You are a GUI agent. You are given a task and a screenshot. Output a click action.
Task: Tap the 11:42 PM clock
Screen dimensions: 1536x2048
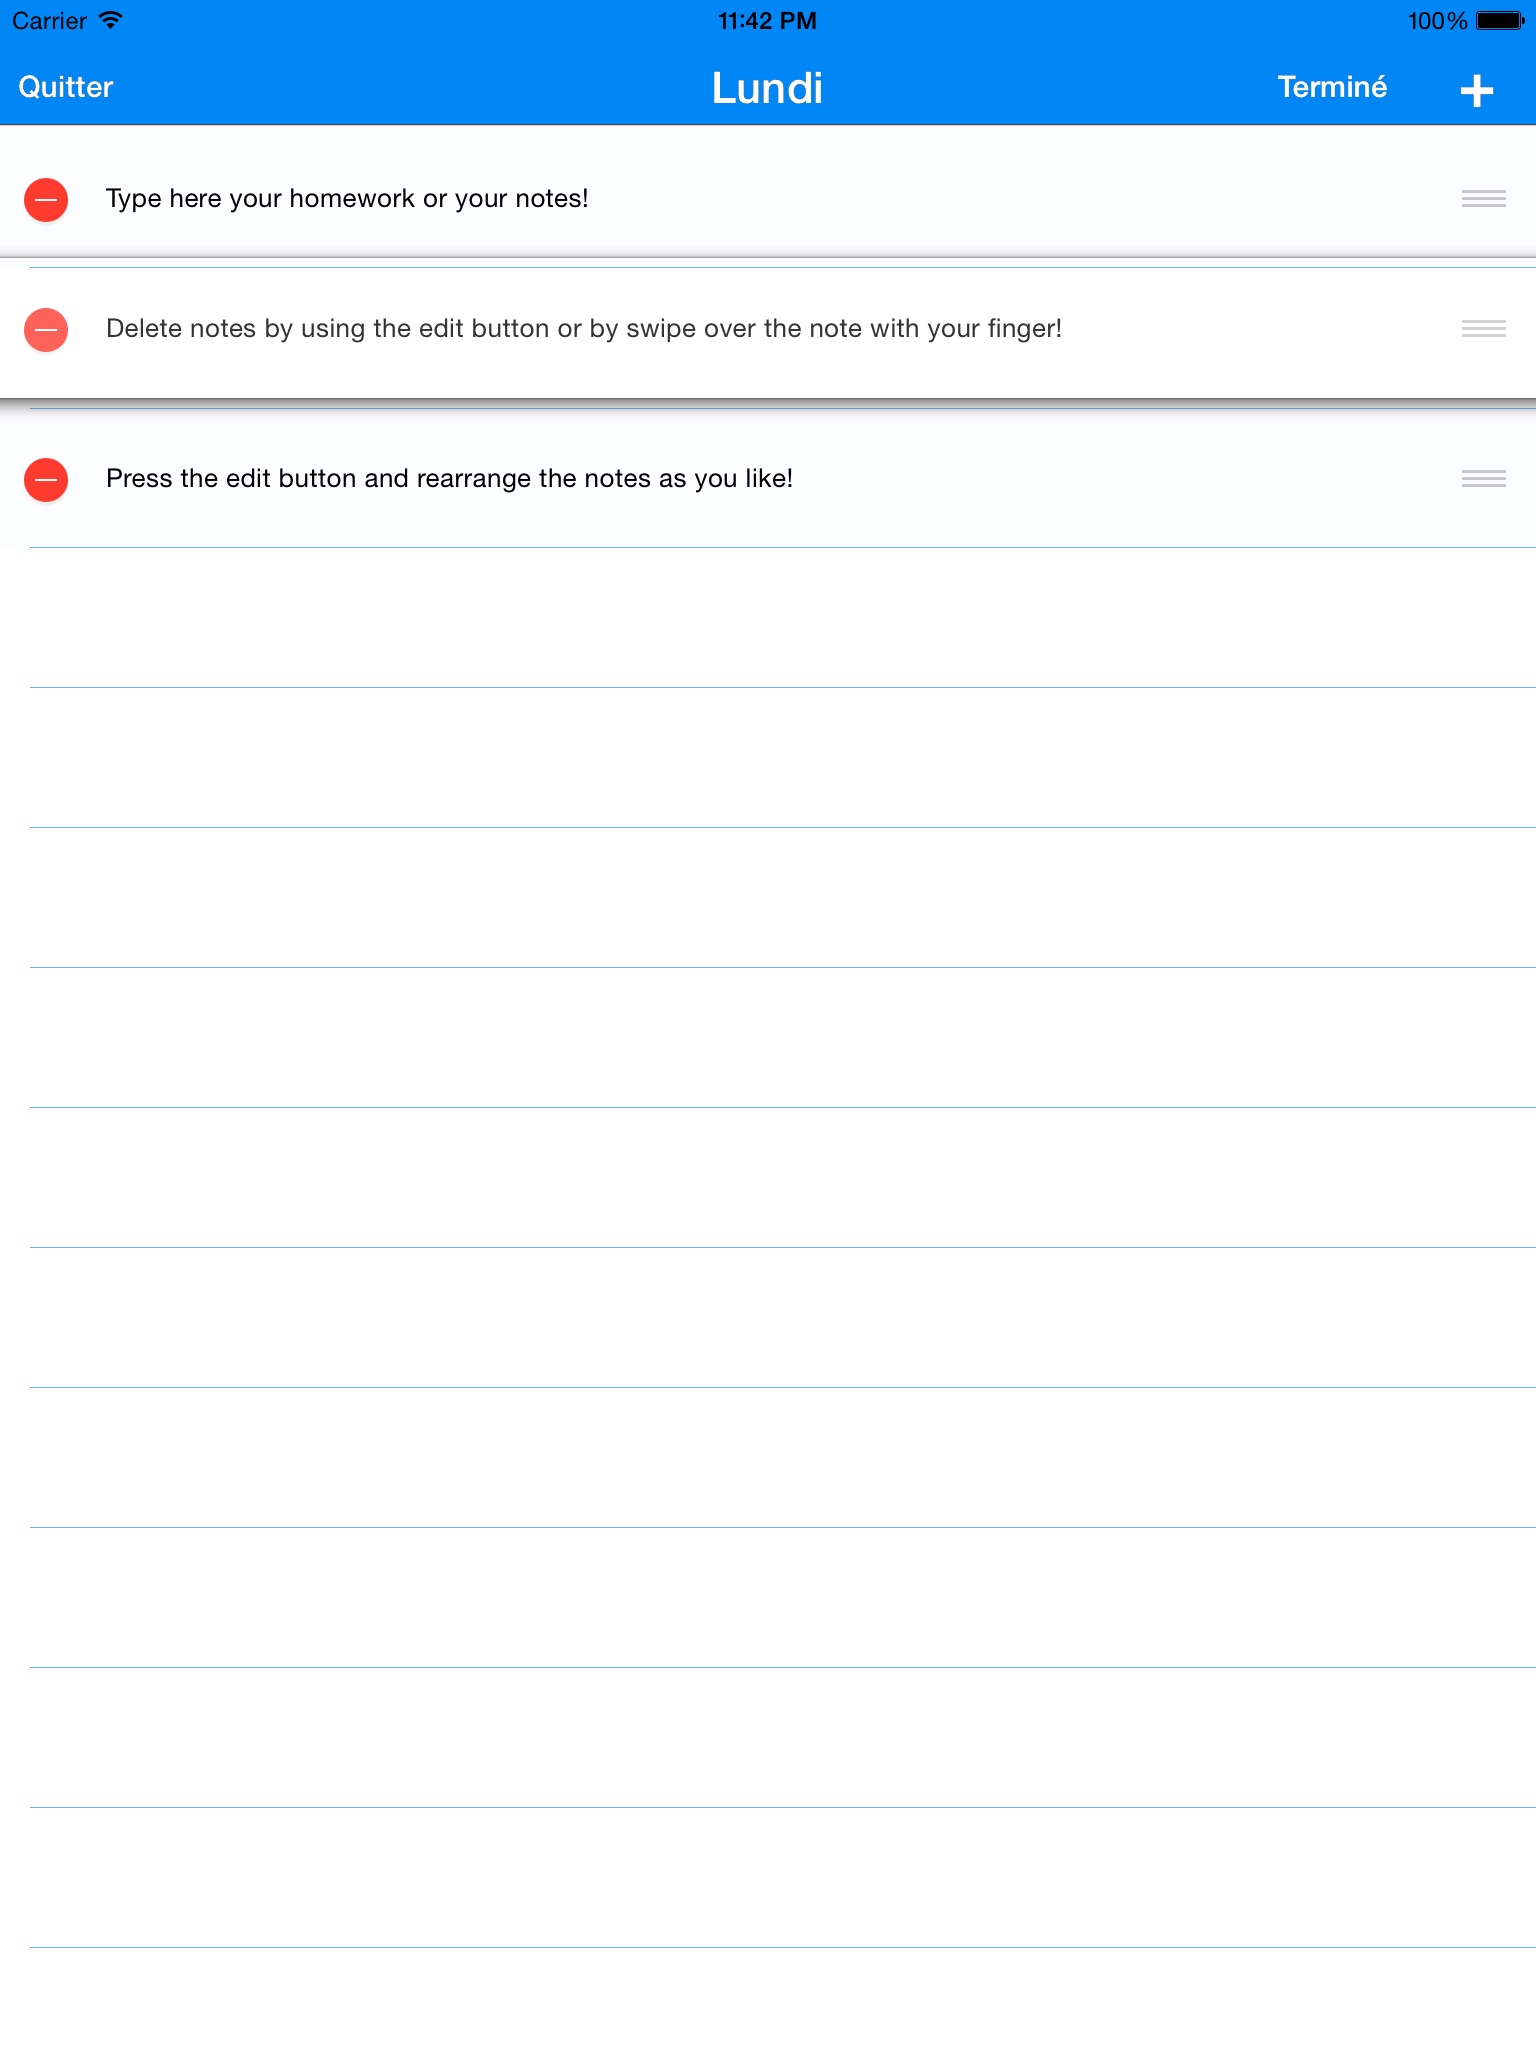pyautogui.click(x=767, y=21)
